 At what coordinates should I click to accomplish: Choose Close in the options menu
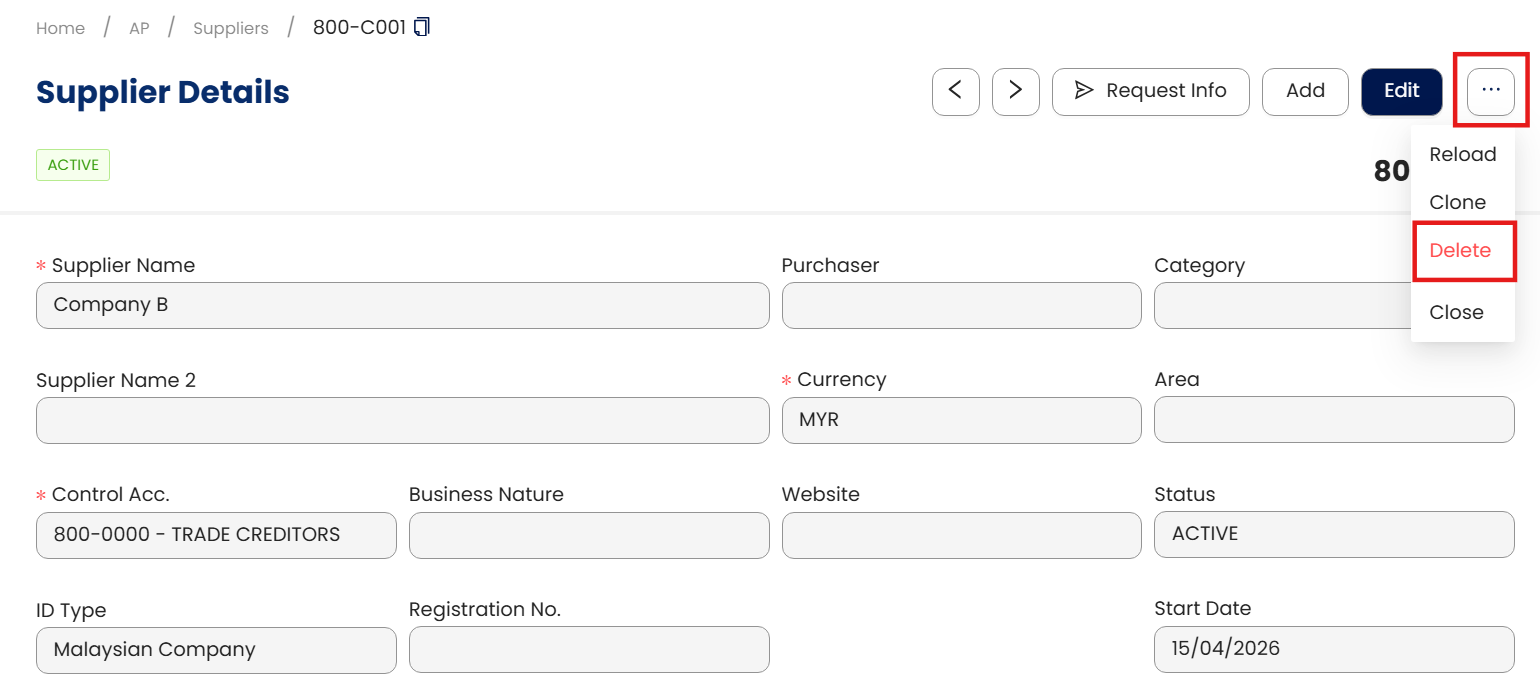pos(1456,312)
